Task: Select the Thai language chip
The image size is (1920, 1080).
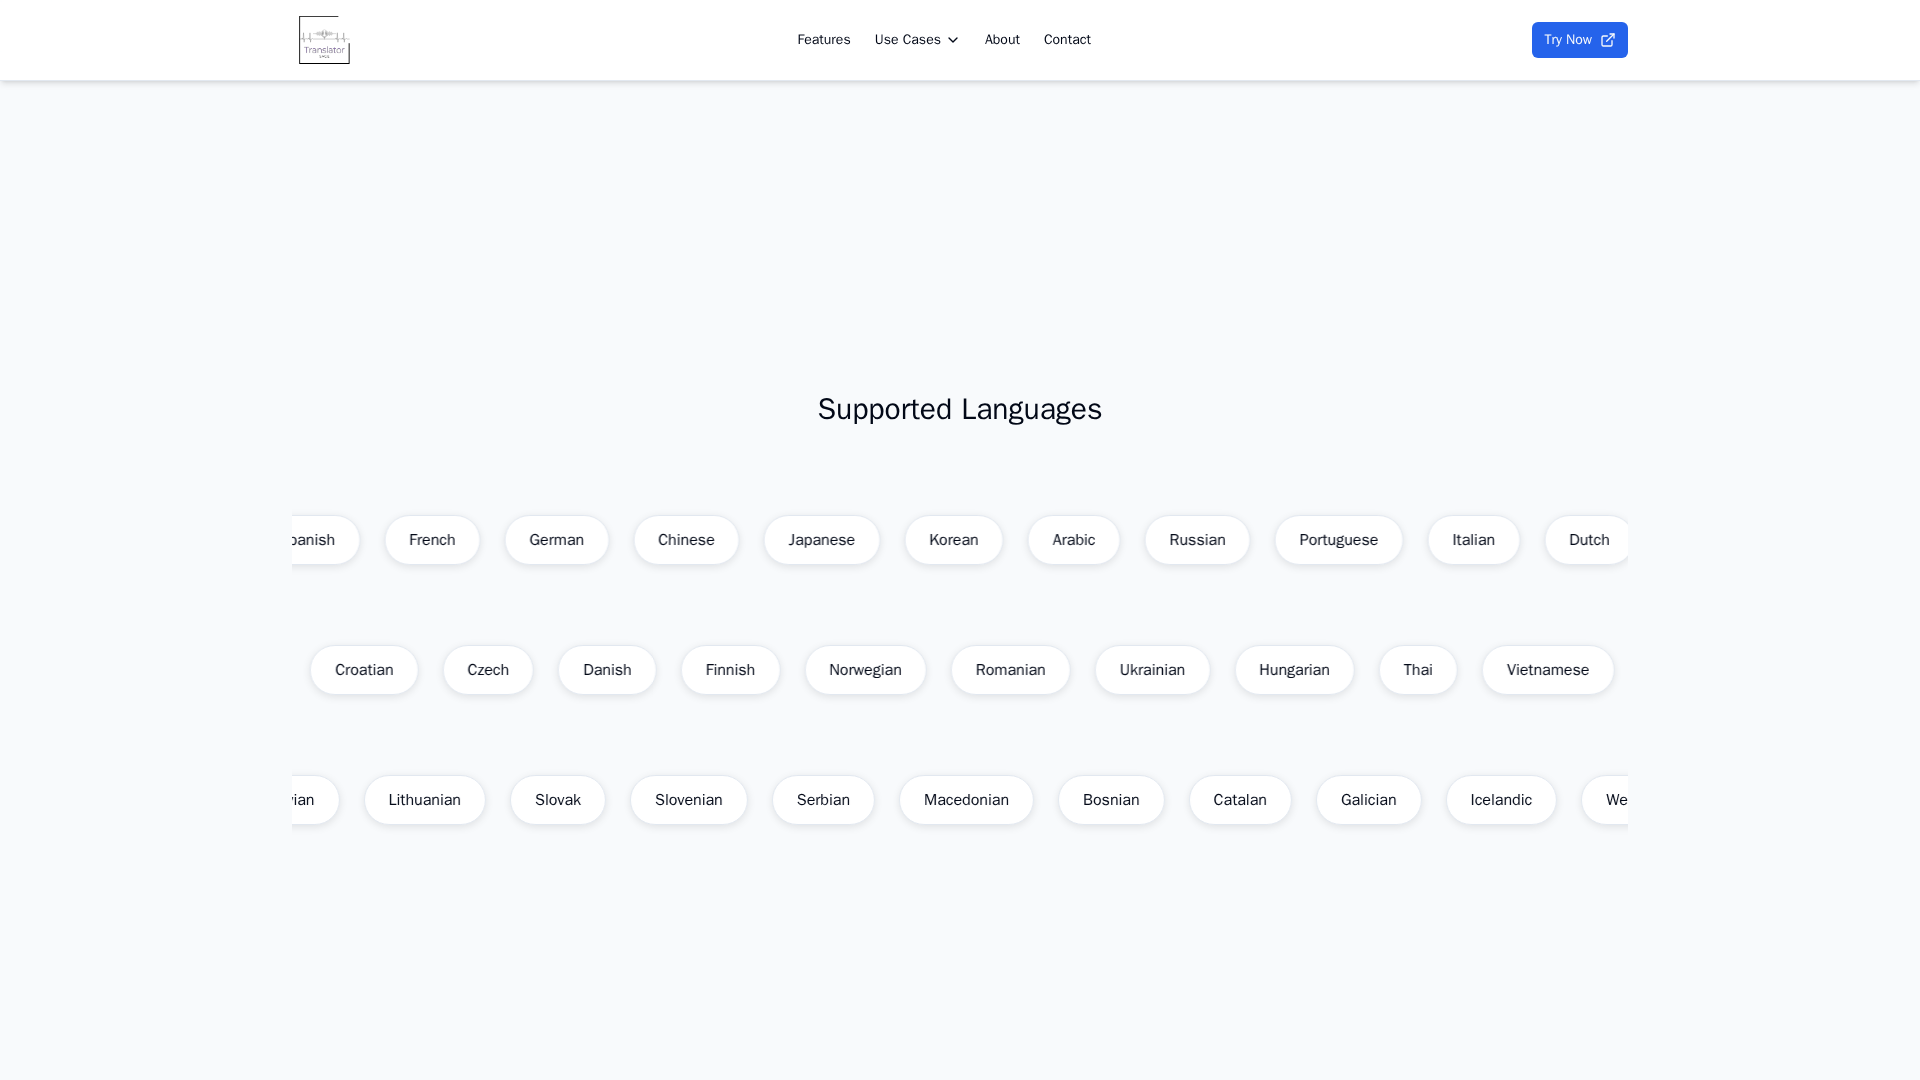Action: click(x=1417, y=670)
